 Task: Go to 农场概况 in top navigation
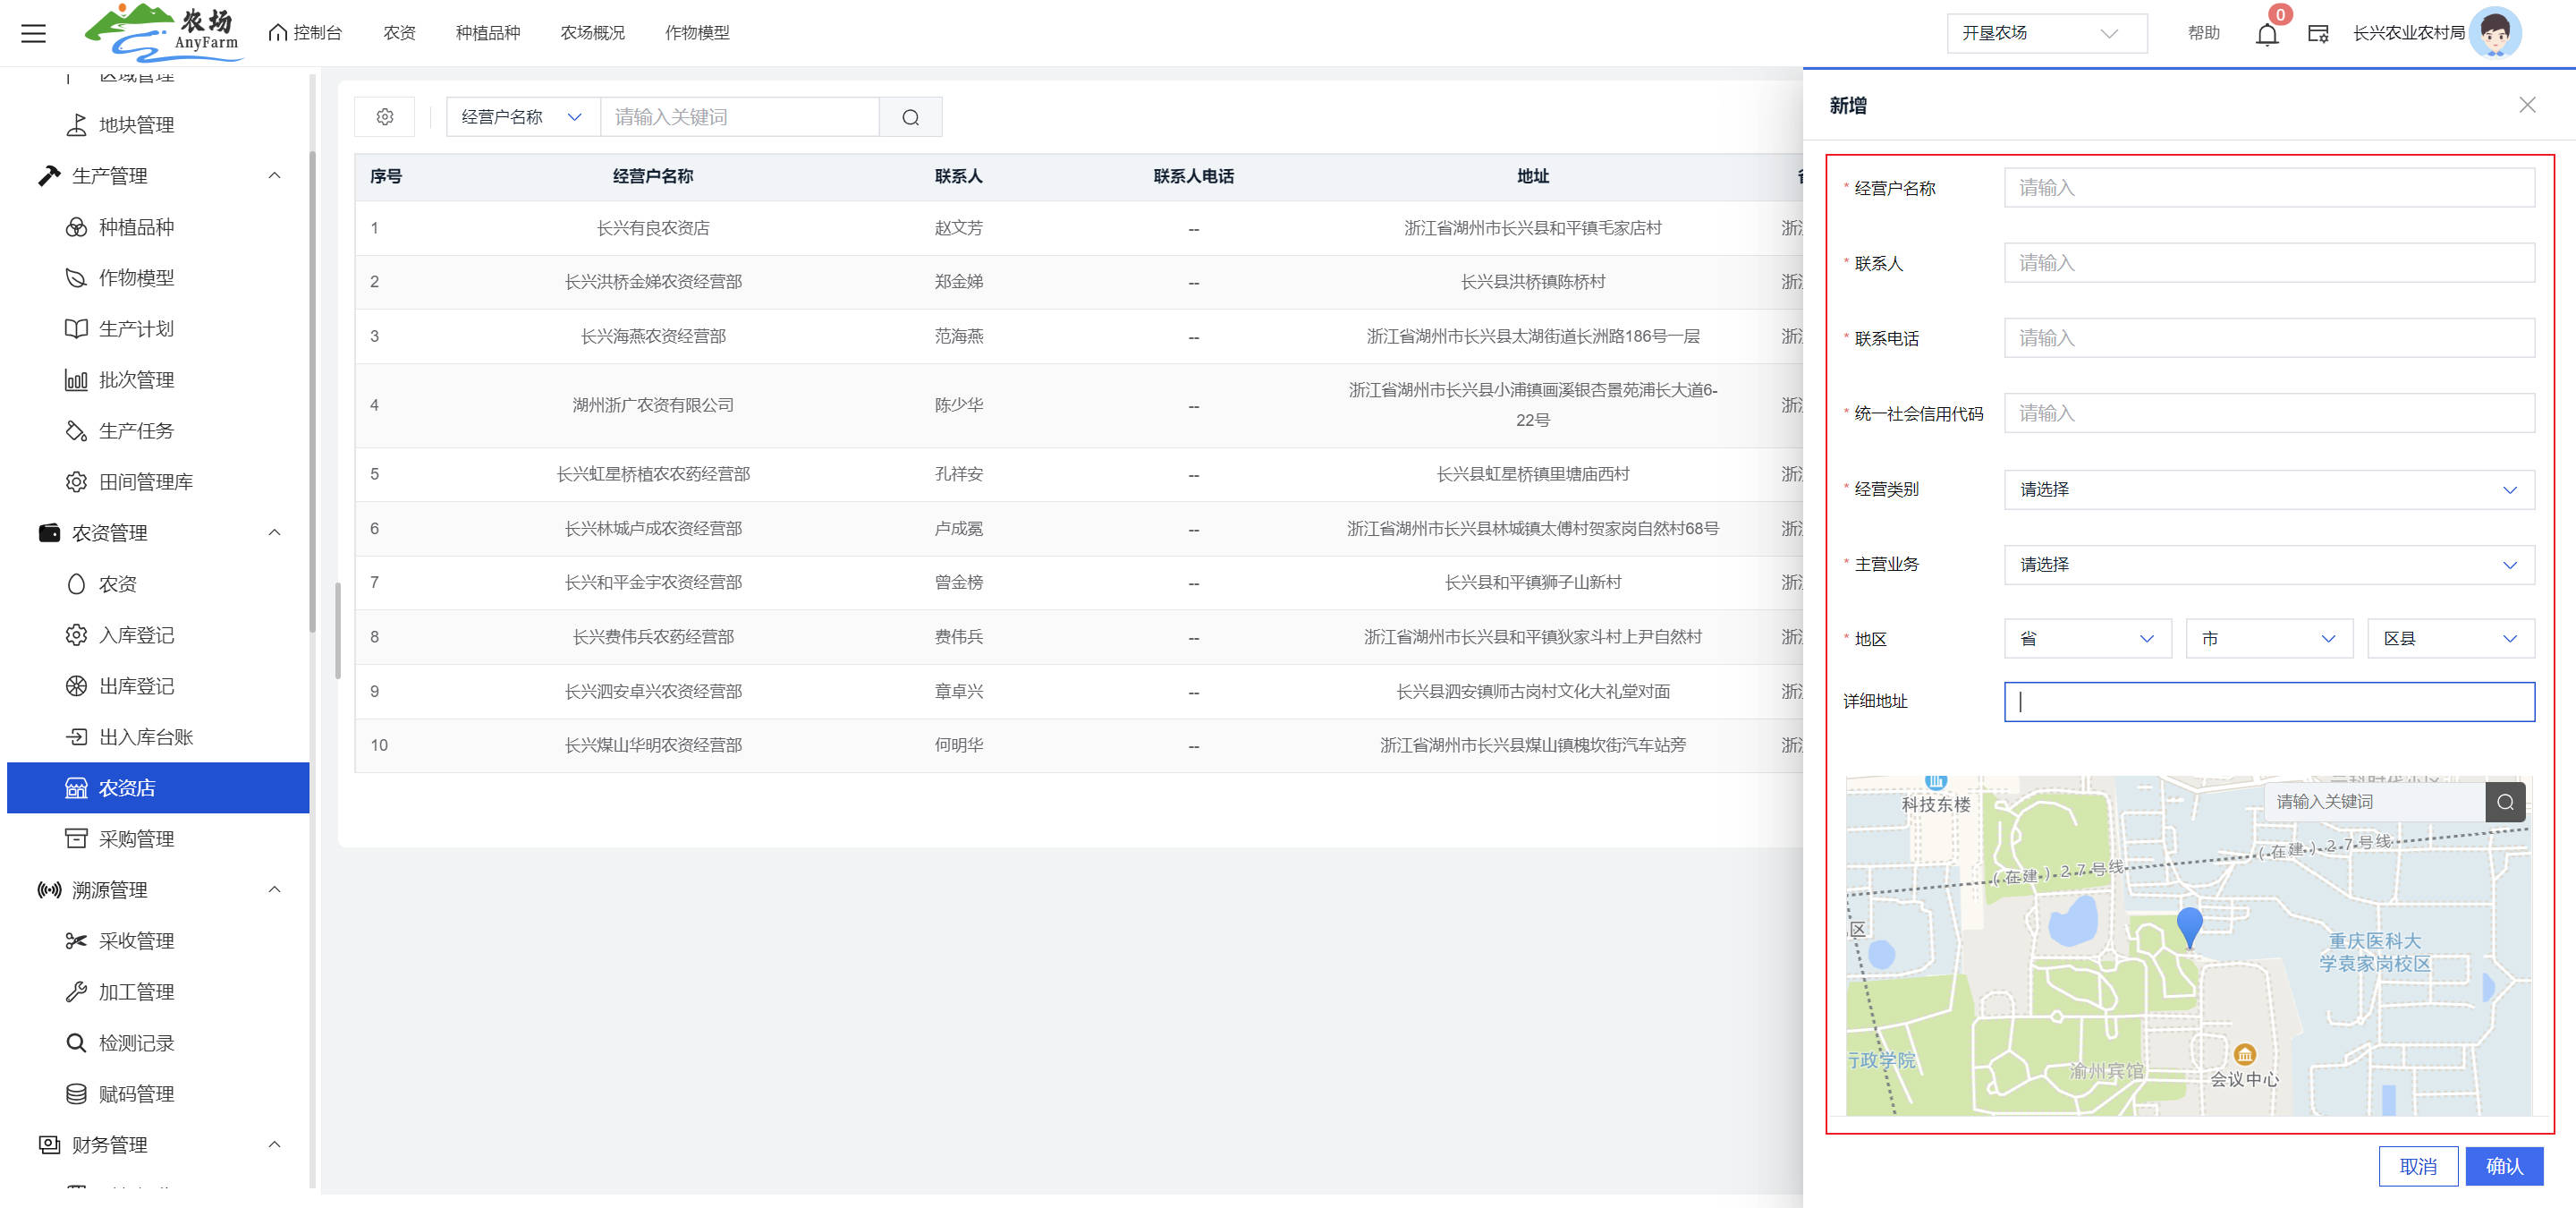click(x=592, y=33)
